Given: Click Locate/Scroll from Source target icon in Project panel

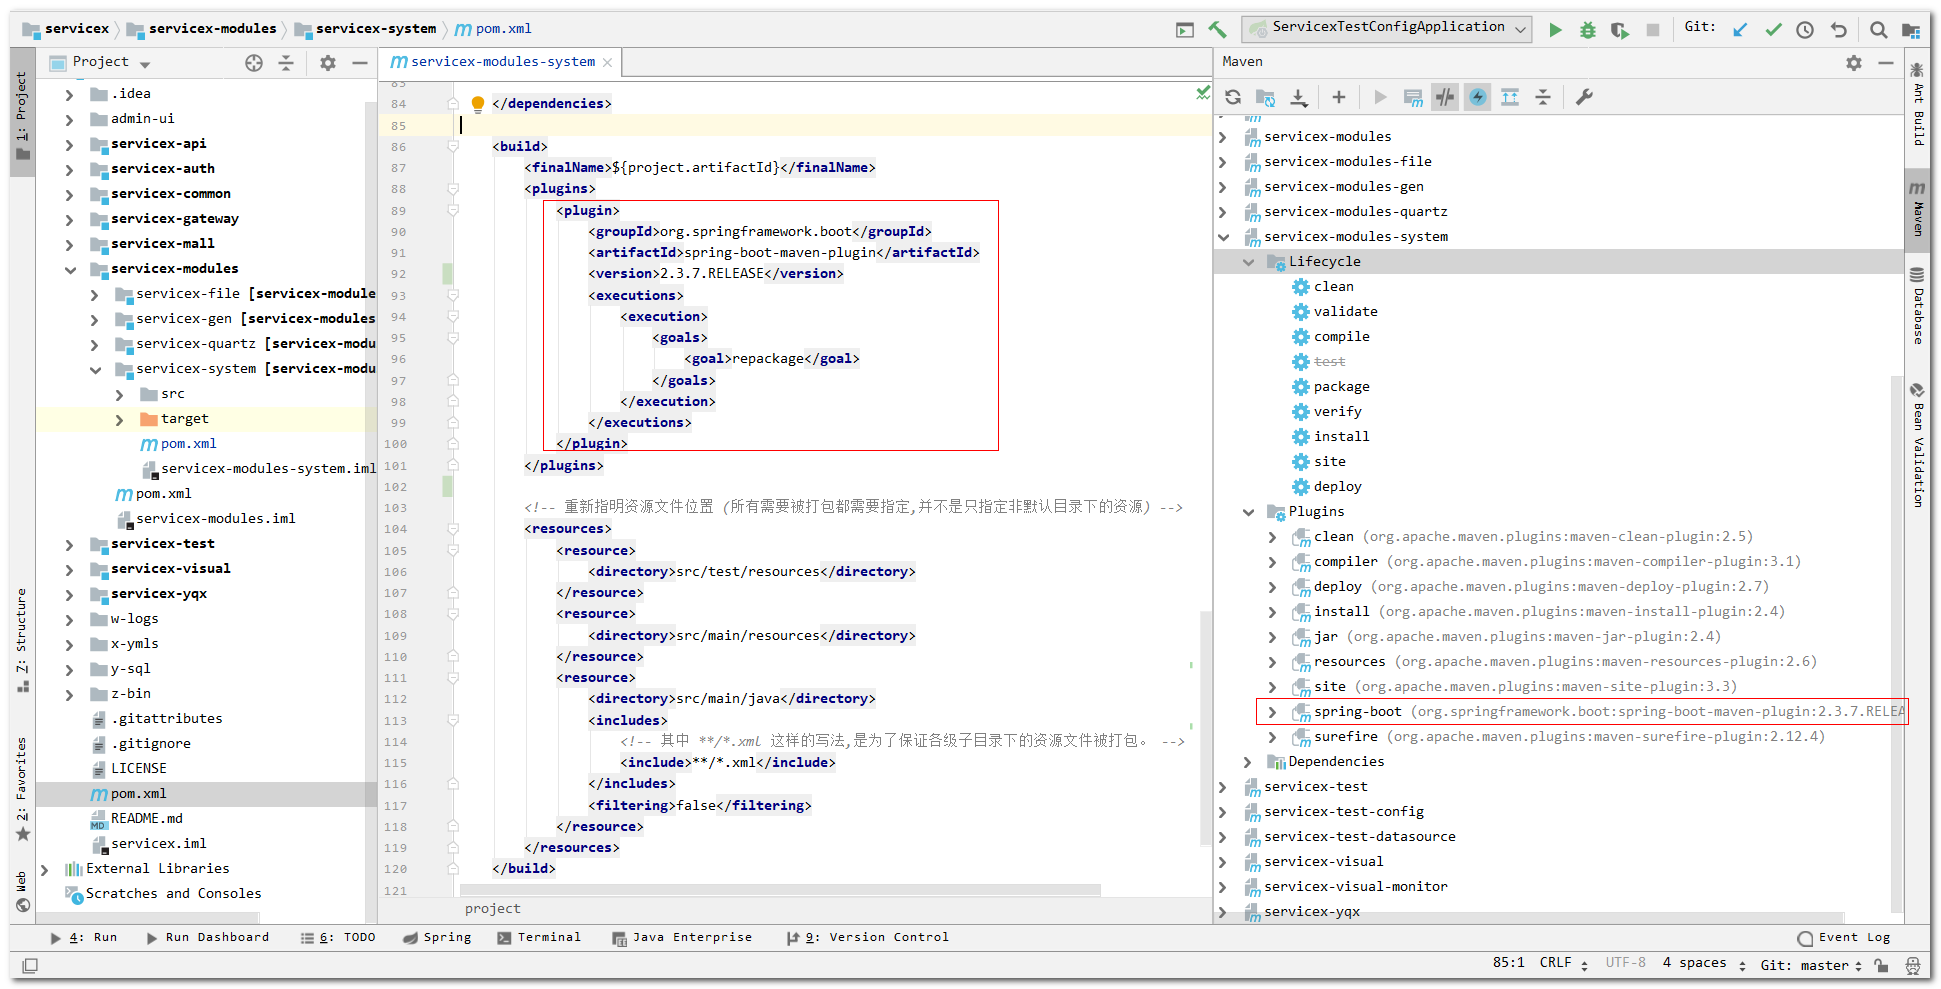Looking at the screenshot, I should click(254, 63).
